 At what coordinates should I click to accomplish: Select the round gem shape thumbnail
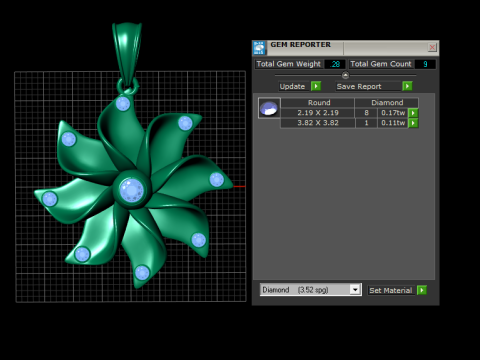coord(269,108)
